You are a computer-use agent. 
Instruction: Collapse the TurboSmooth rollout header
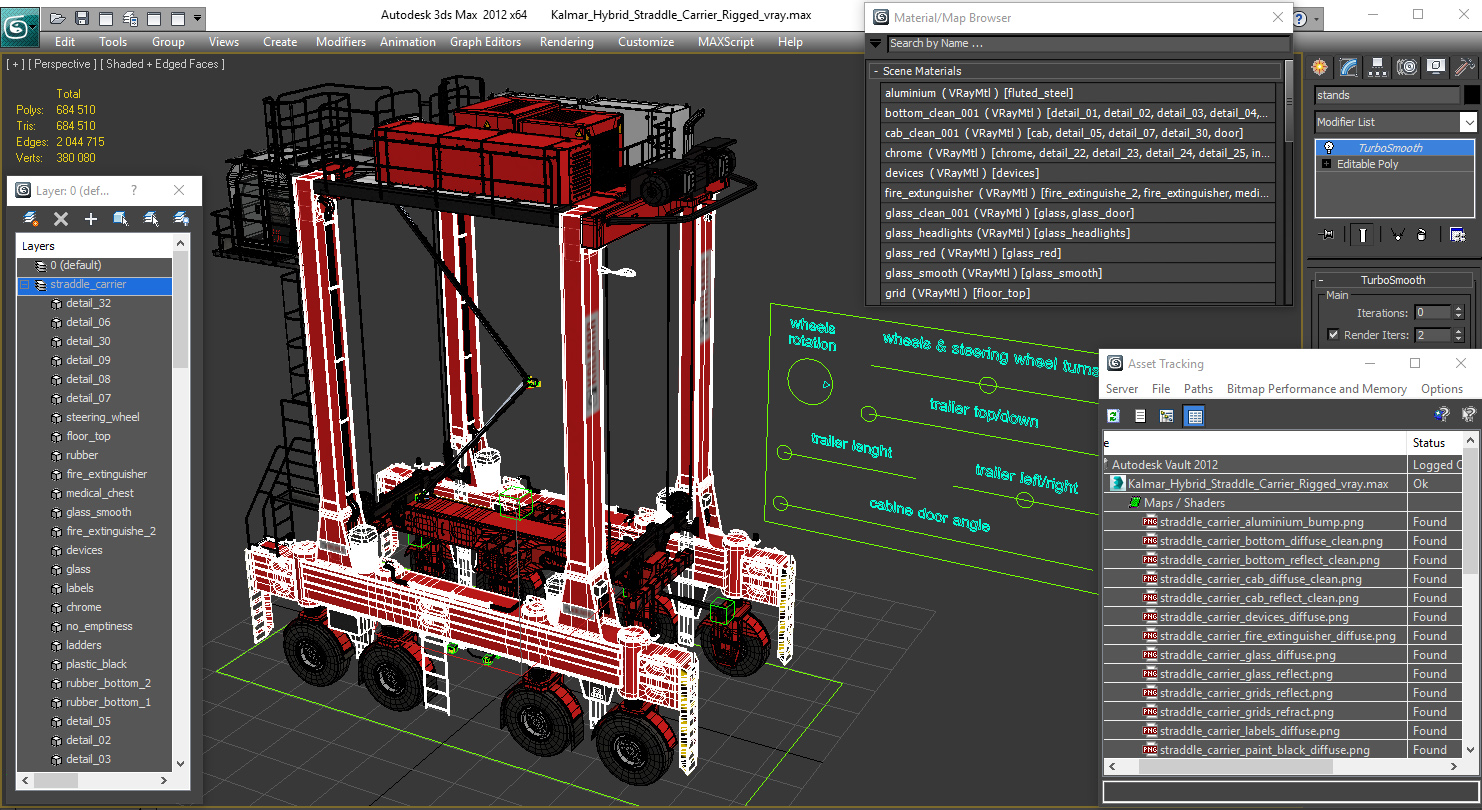[x=1392, y=280]
